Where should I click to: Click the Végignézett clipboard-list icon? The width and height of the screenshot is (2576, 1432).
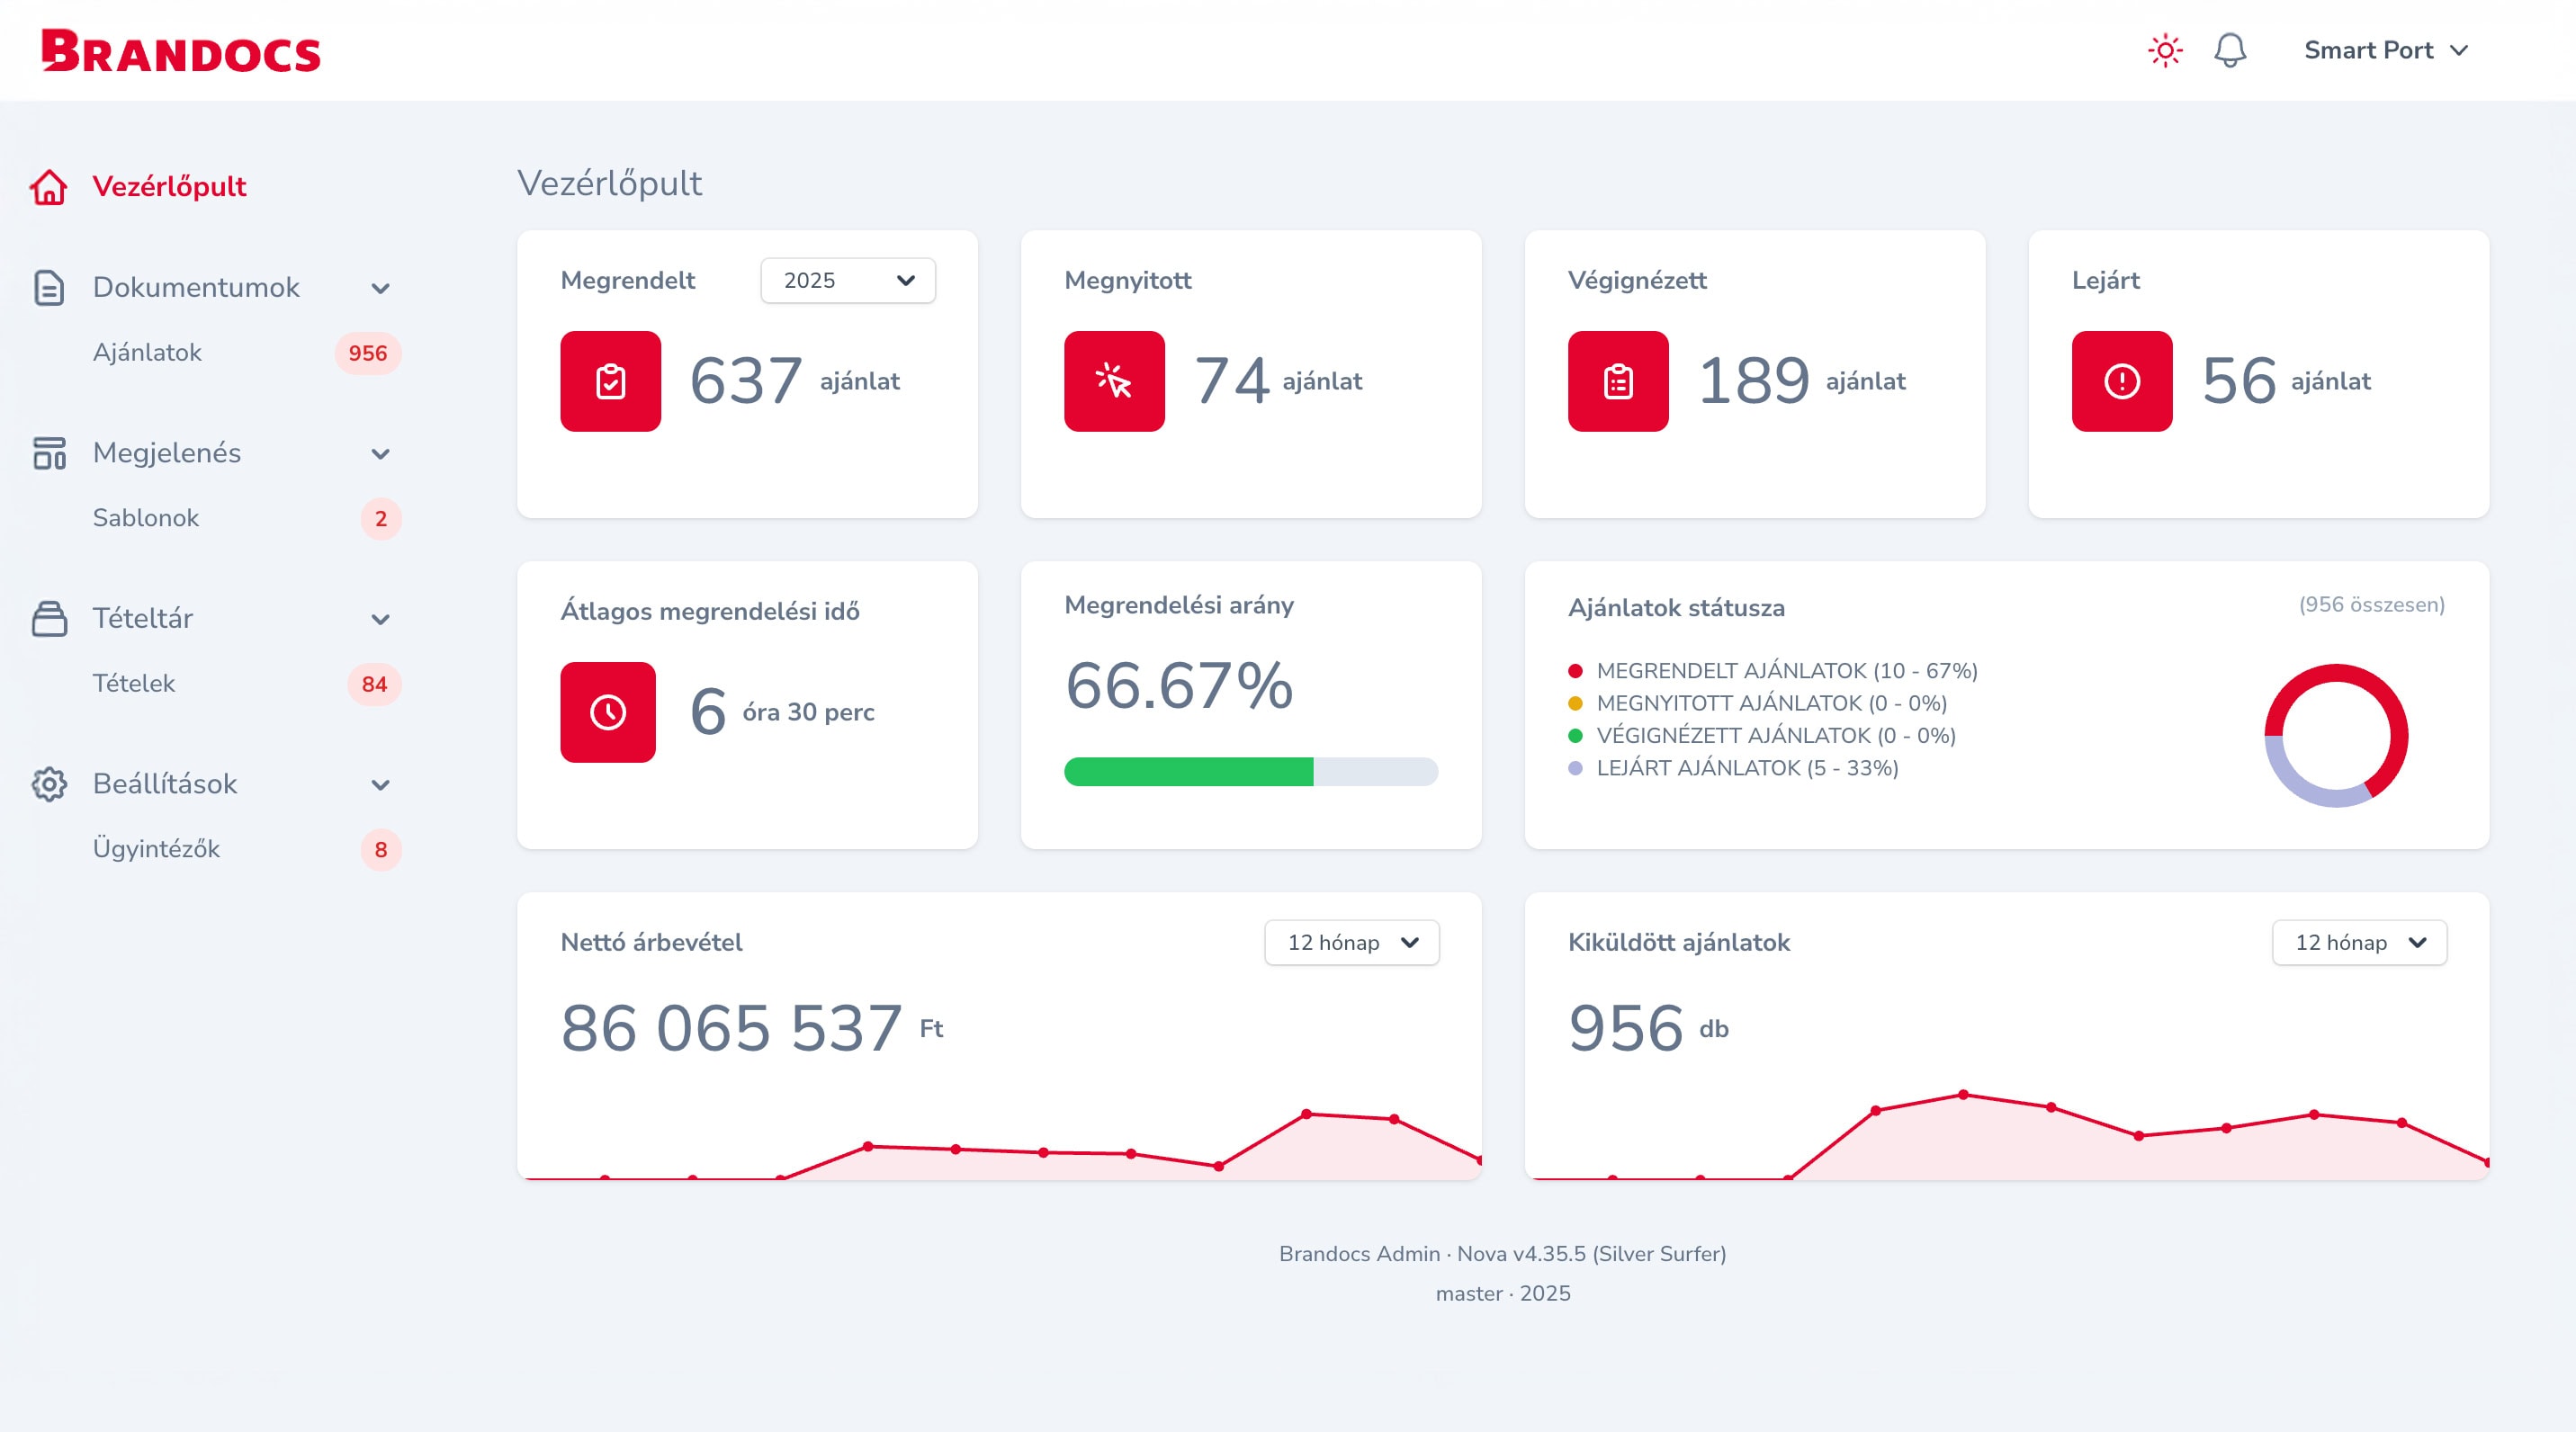(1617, 381)
